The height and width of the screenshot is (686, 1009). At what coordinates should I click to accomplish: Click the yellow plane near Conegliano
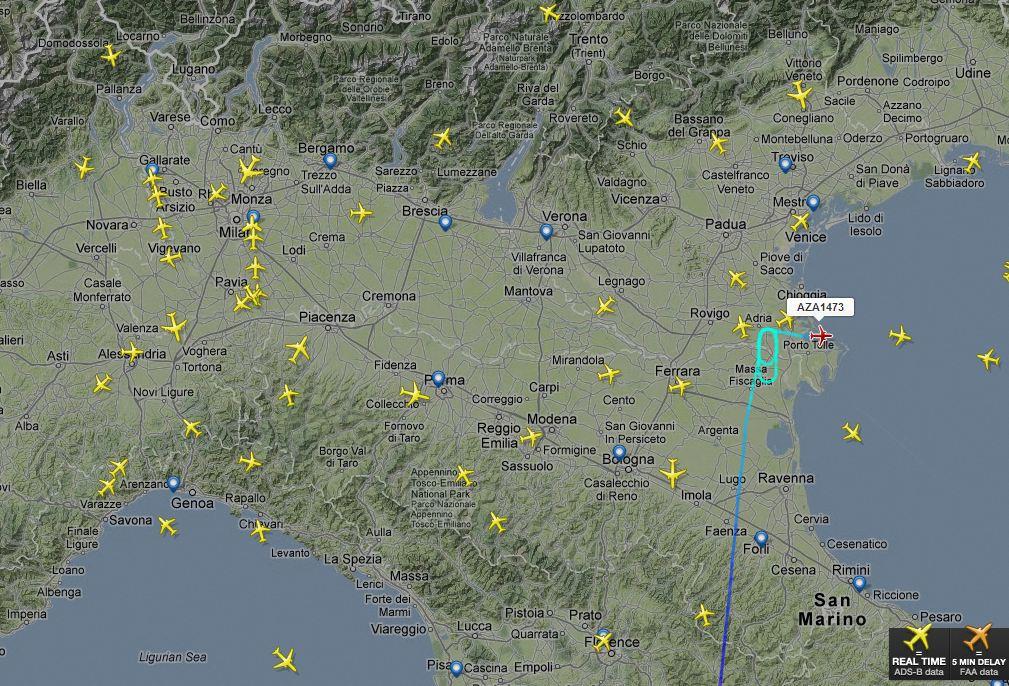click(x=800, y=95)
